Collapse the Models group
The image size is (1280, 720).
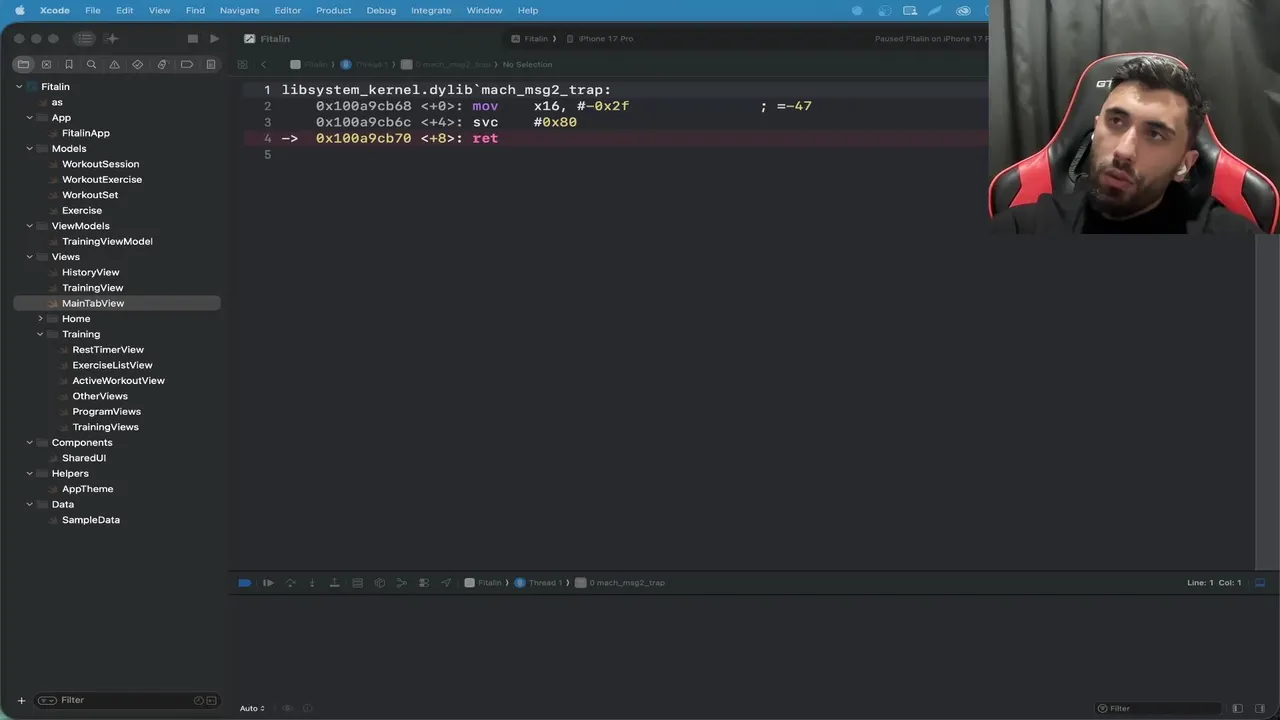pyautogui.click(x=29, y=149)
